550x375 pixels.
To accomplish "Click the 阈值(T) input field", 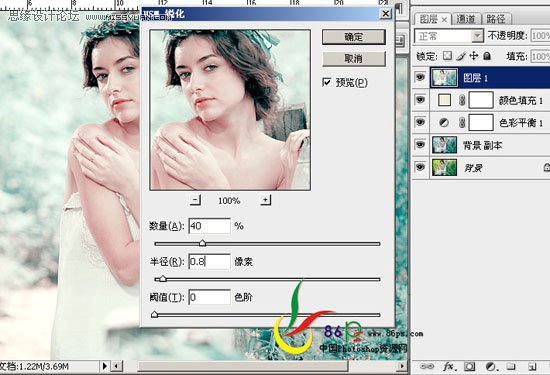I will click(x=209, y=297).
